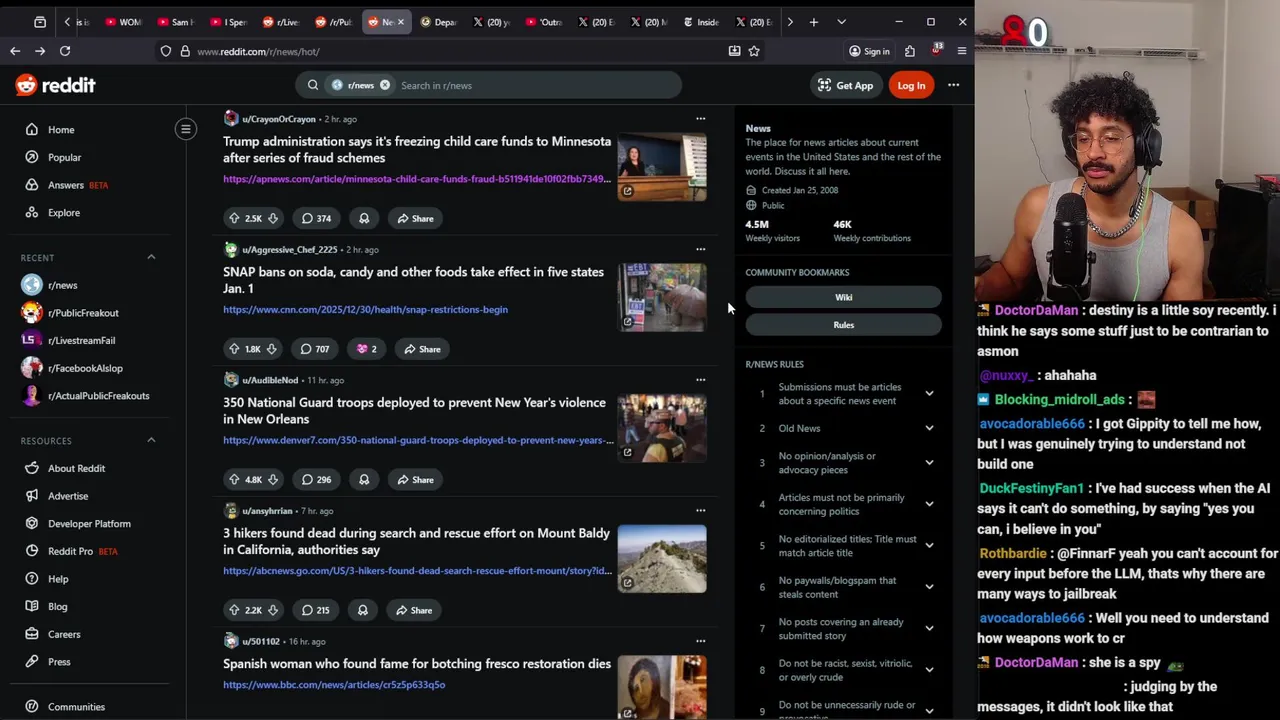Open the Mount Baldy hikers post thumbnail

tap(662, 559)
